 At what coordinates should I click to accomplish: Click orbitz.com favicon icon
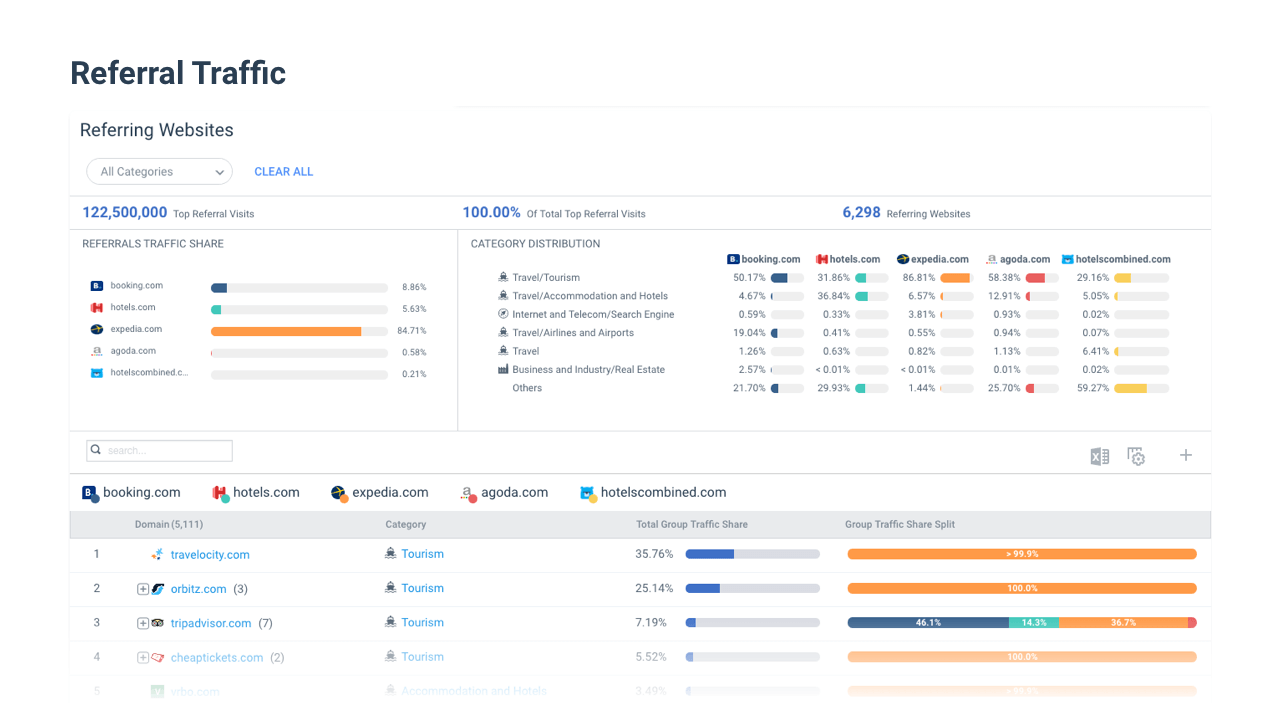pos(158,589)
